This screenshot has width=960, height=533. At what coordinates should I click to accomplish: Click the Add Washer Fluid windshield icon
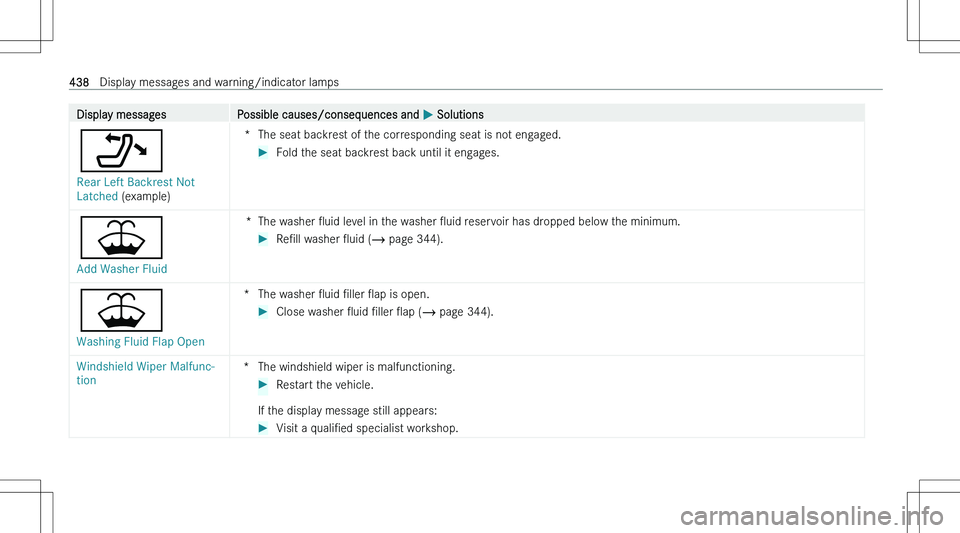[121, 237]
